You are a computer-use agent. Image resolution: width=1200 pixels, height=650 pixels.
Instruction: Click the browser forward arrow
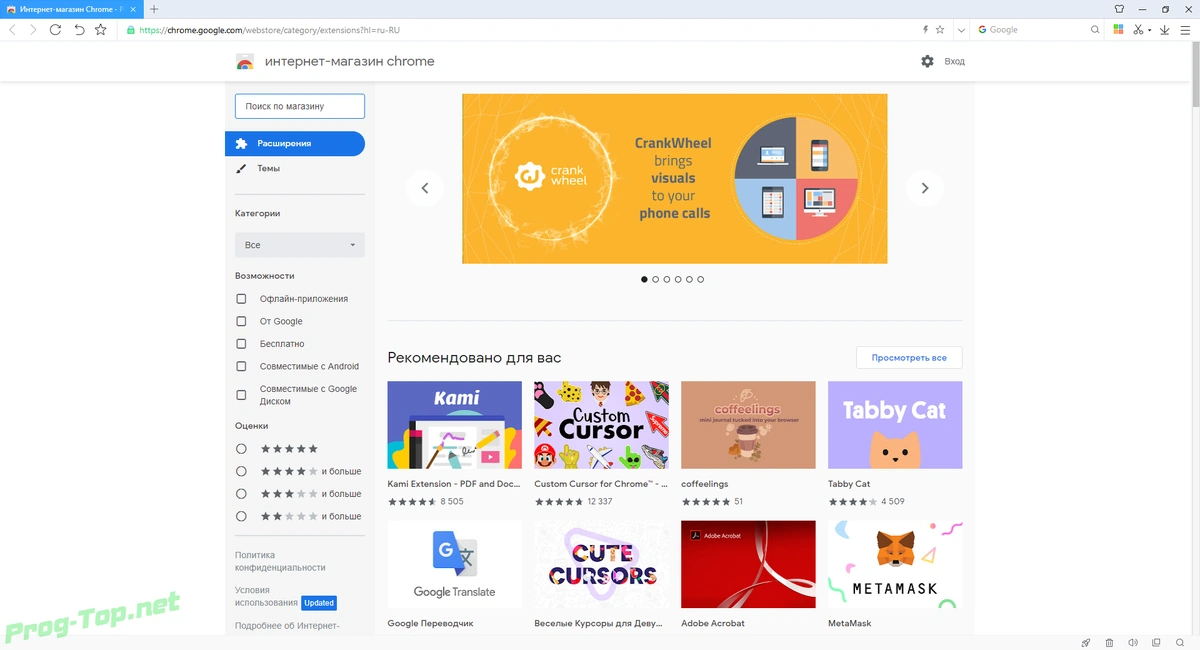click(x=33, y=30)
